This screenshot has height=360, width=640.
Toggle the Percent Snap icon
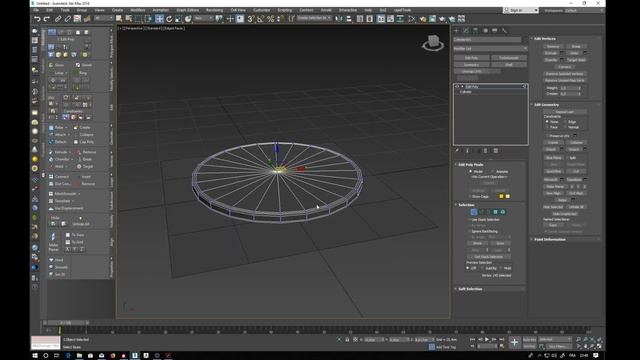(x=270, y=19)
